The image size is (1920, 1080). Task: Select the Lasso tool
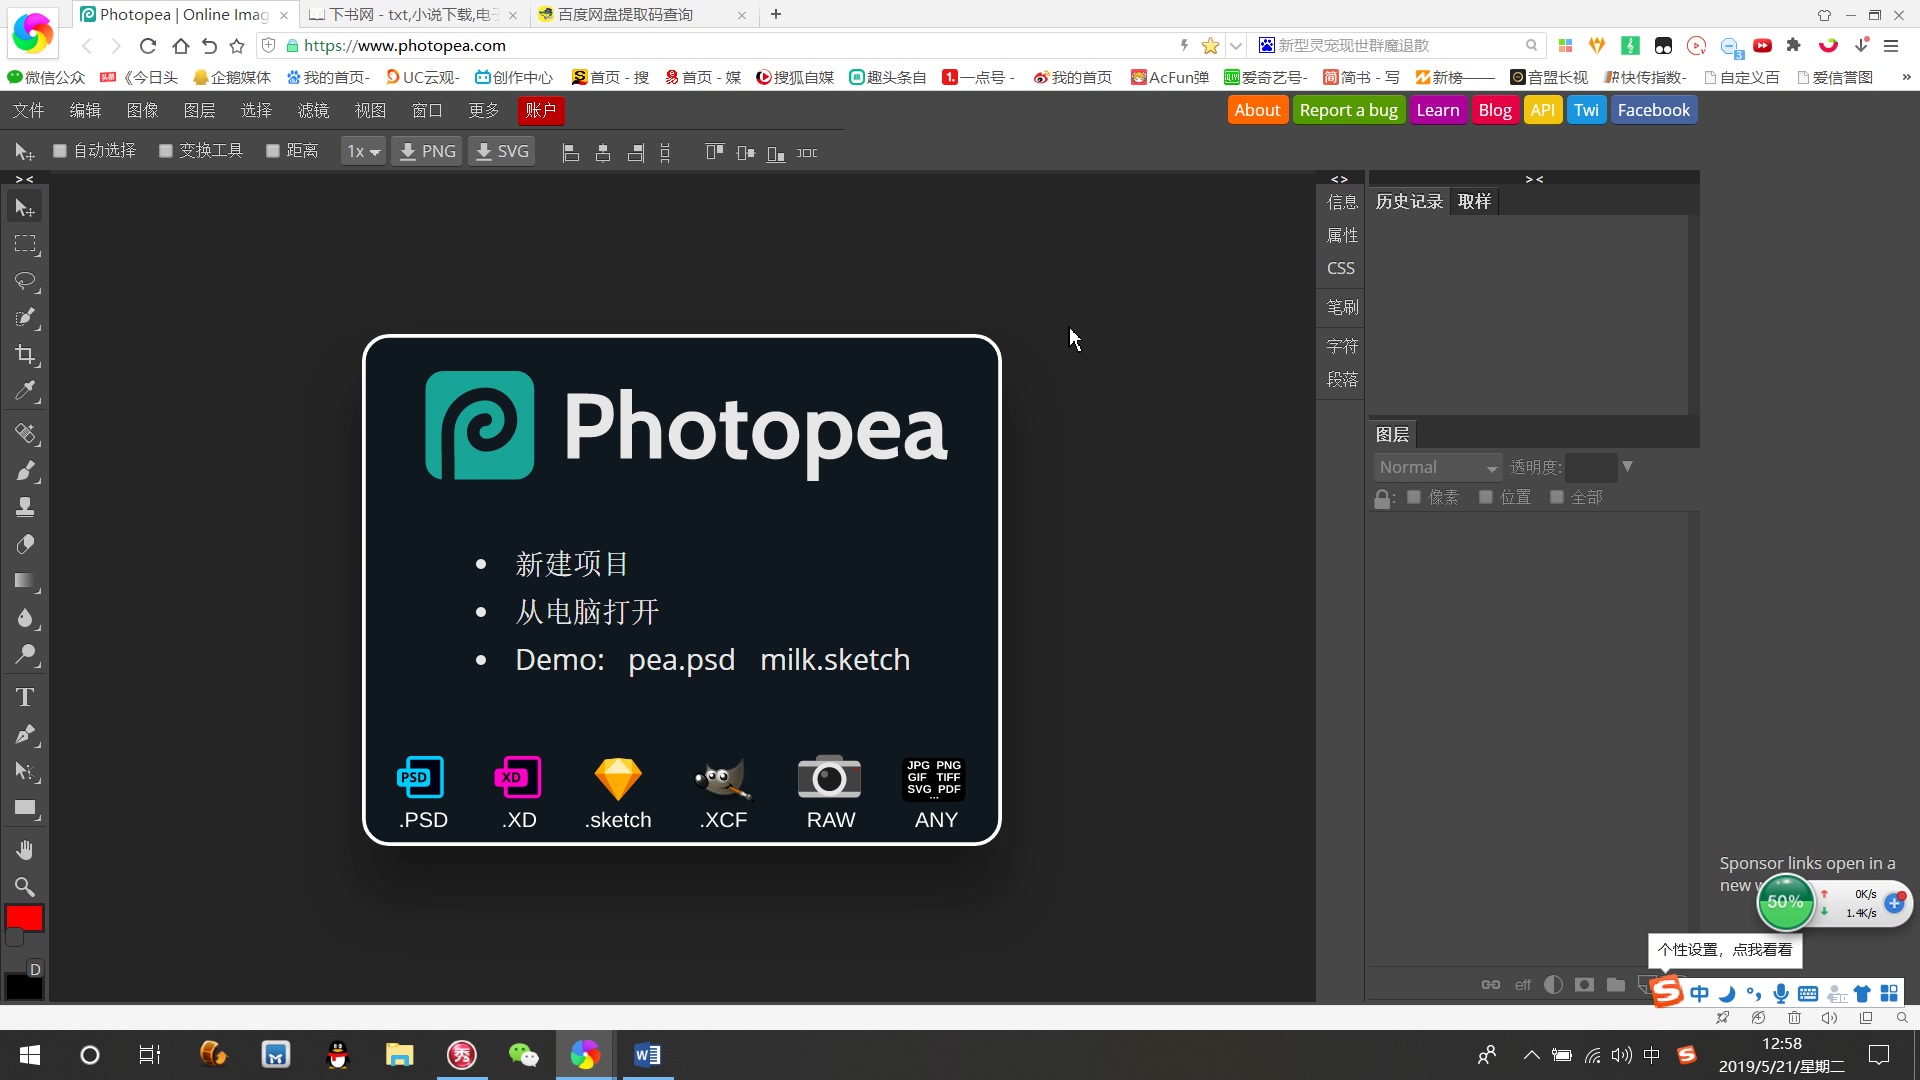coord(25,281)
